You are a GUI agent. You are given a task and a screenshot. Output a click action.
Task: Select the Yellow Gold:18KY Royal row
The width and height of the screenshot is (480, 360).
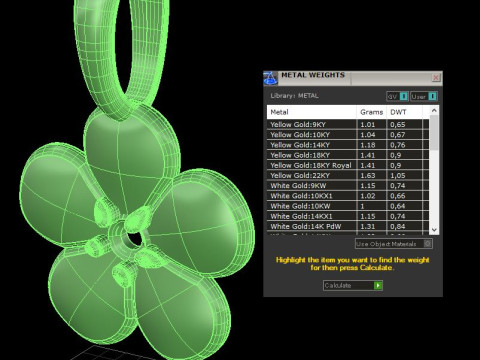[348, 165]
